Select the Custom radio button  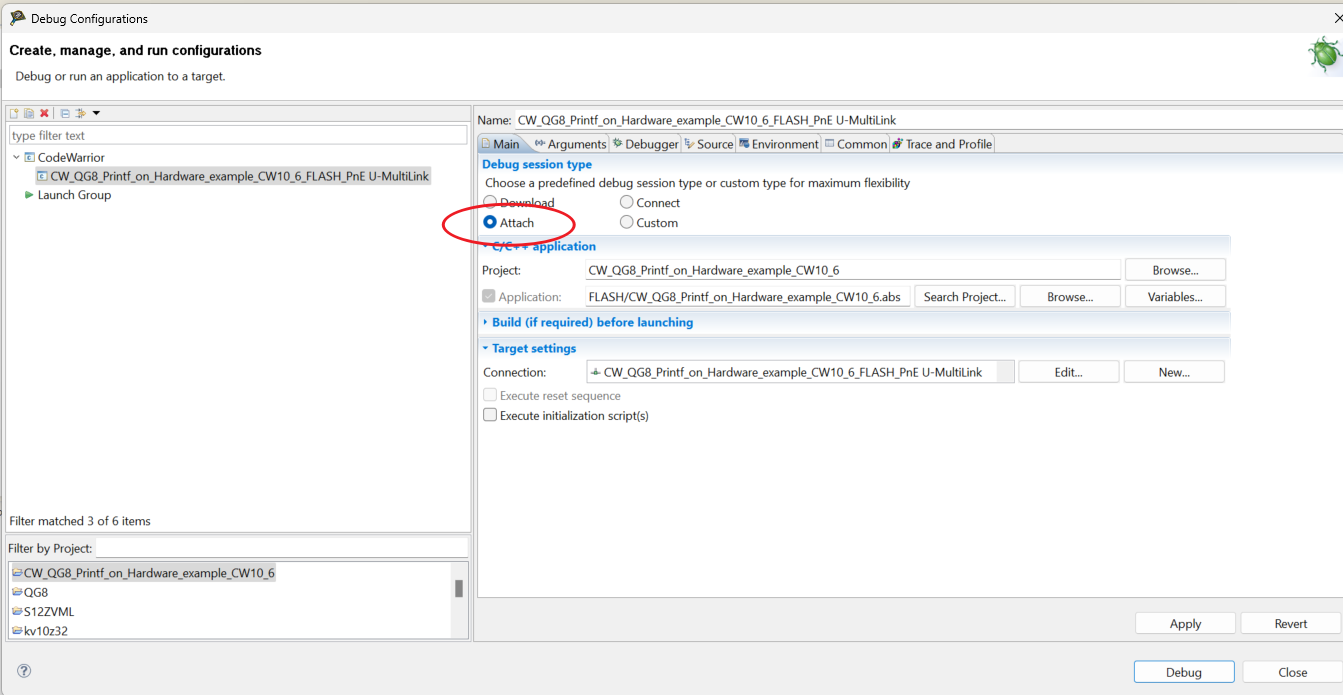(626, 222)
